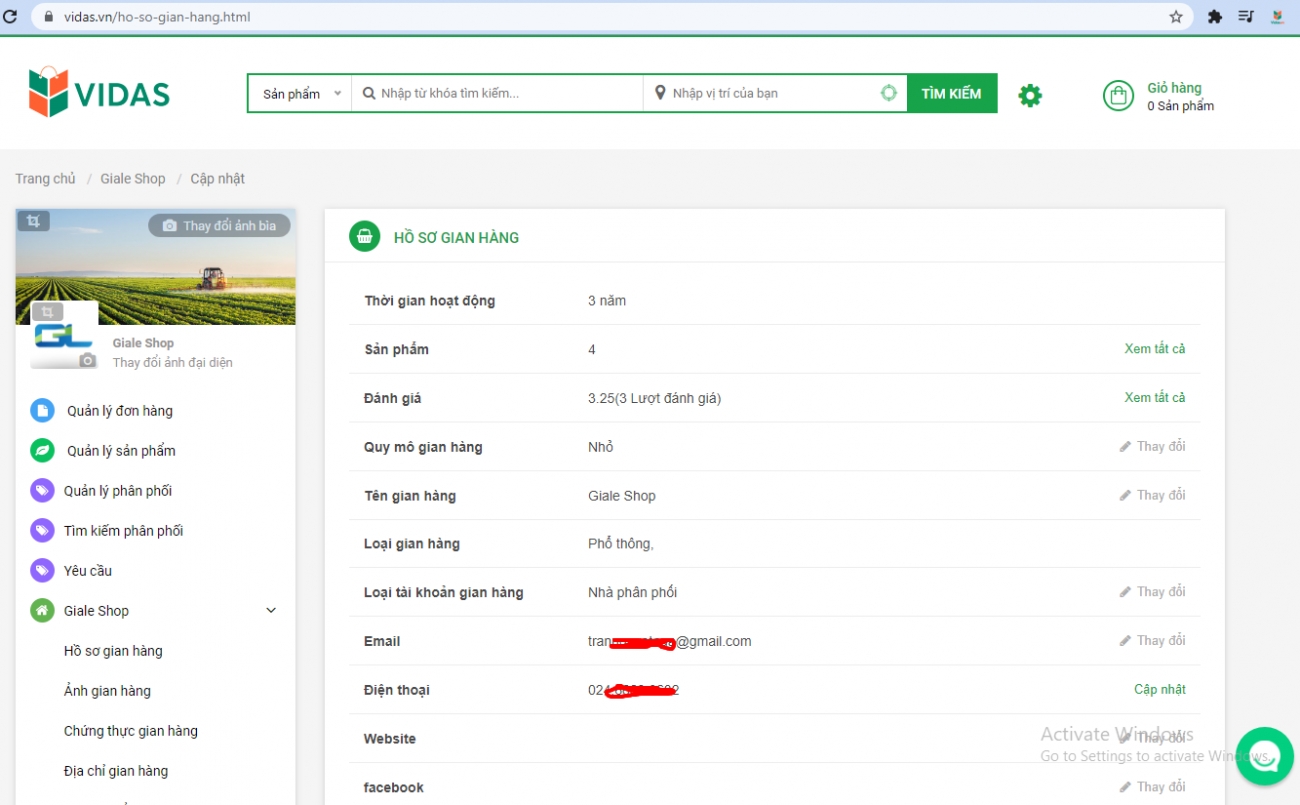Click Thay đổi ảnh bìa button

[x=220, y=226]
